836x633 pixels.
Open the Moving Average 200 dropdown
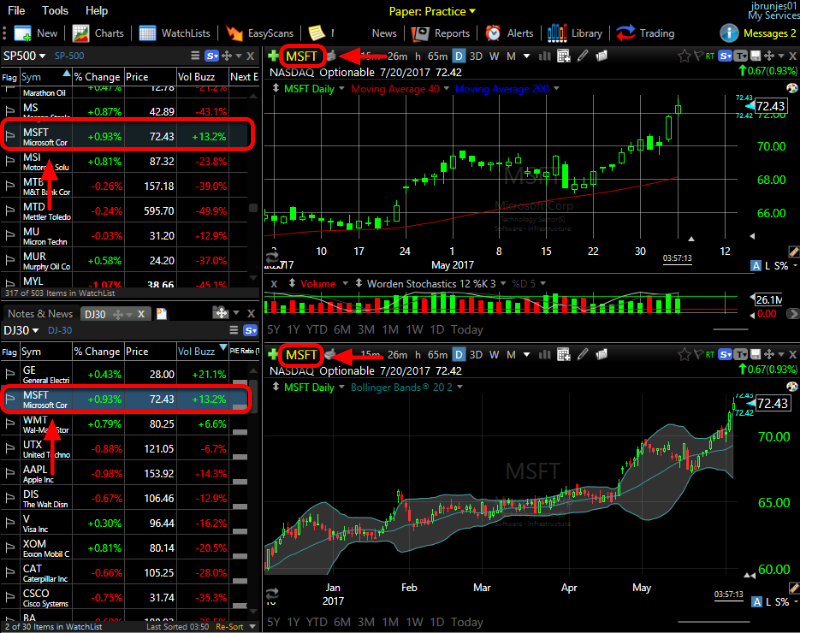pos(556,88)
